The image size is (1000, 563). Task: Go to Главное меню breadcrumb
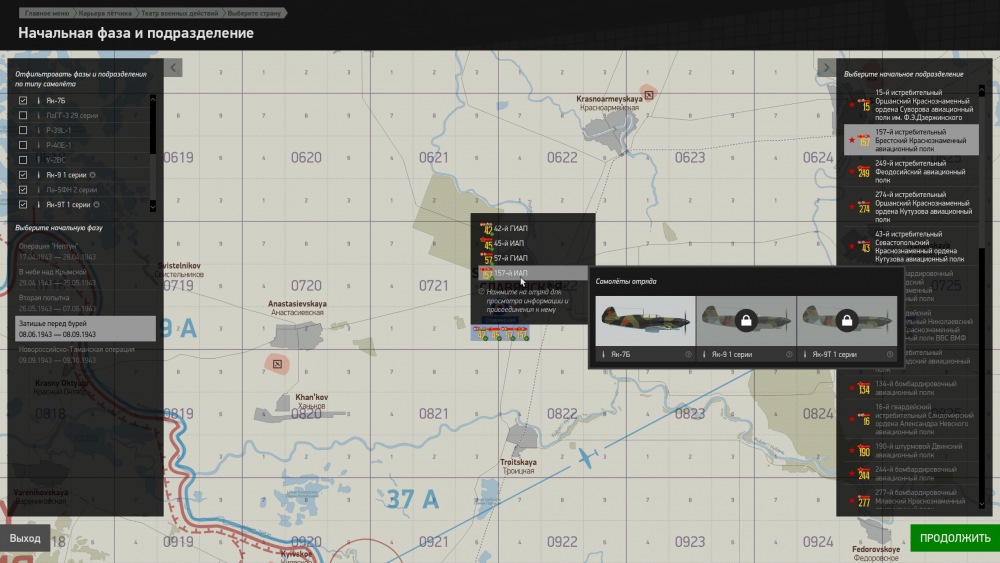pos(47,13)
